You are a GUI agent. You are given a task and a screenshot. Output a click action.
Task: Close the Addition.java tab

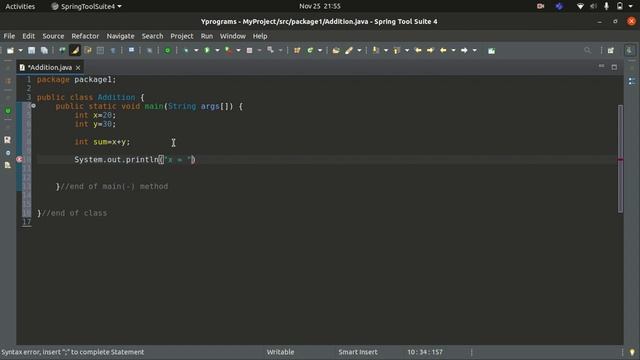pos(78,67)
